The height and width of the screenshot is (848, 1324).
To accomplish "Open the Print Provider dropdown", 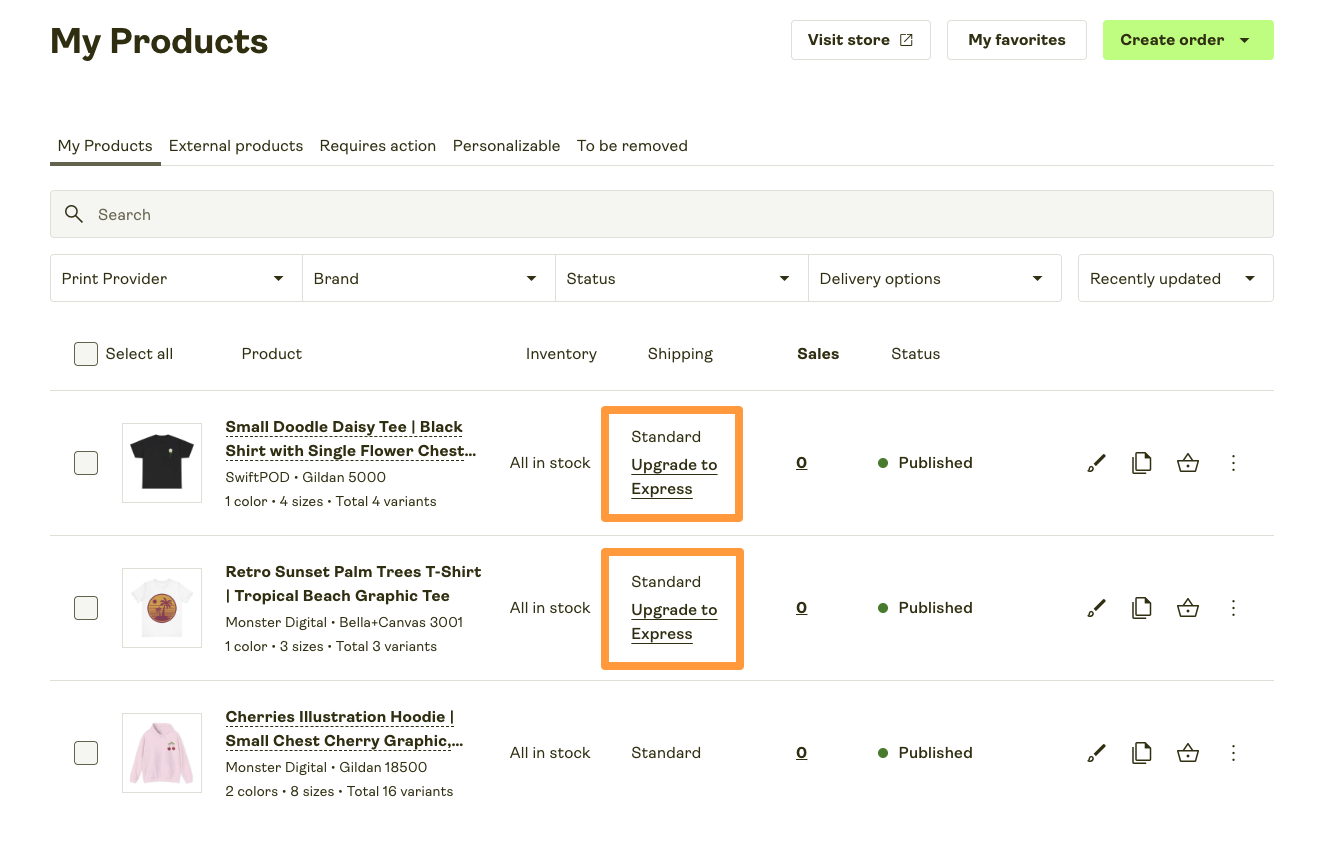I will pos(176,278).
